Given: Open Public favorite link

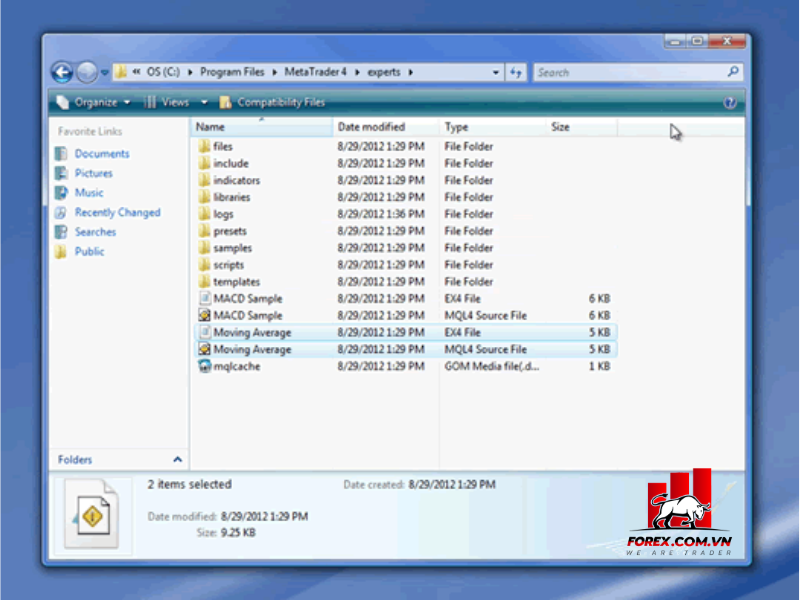Looking at the screenshot, I should pyautogui.click(x=89, y=252).
